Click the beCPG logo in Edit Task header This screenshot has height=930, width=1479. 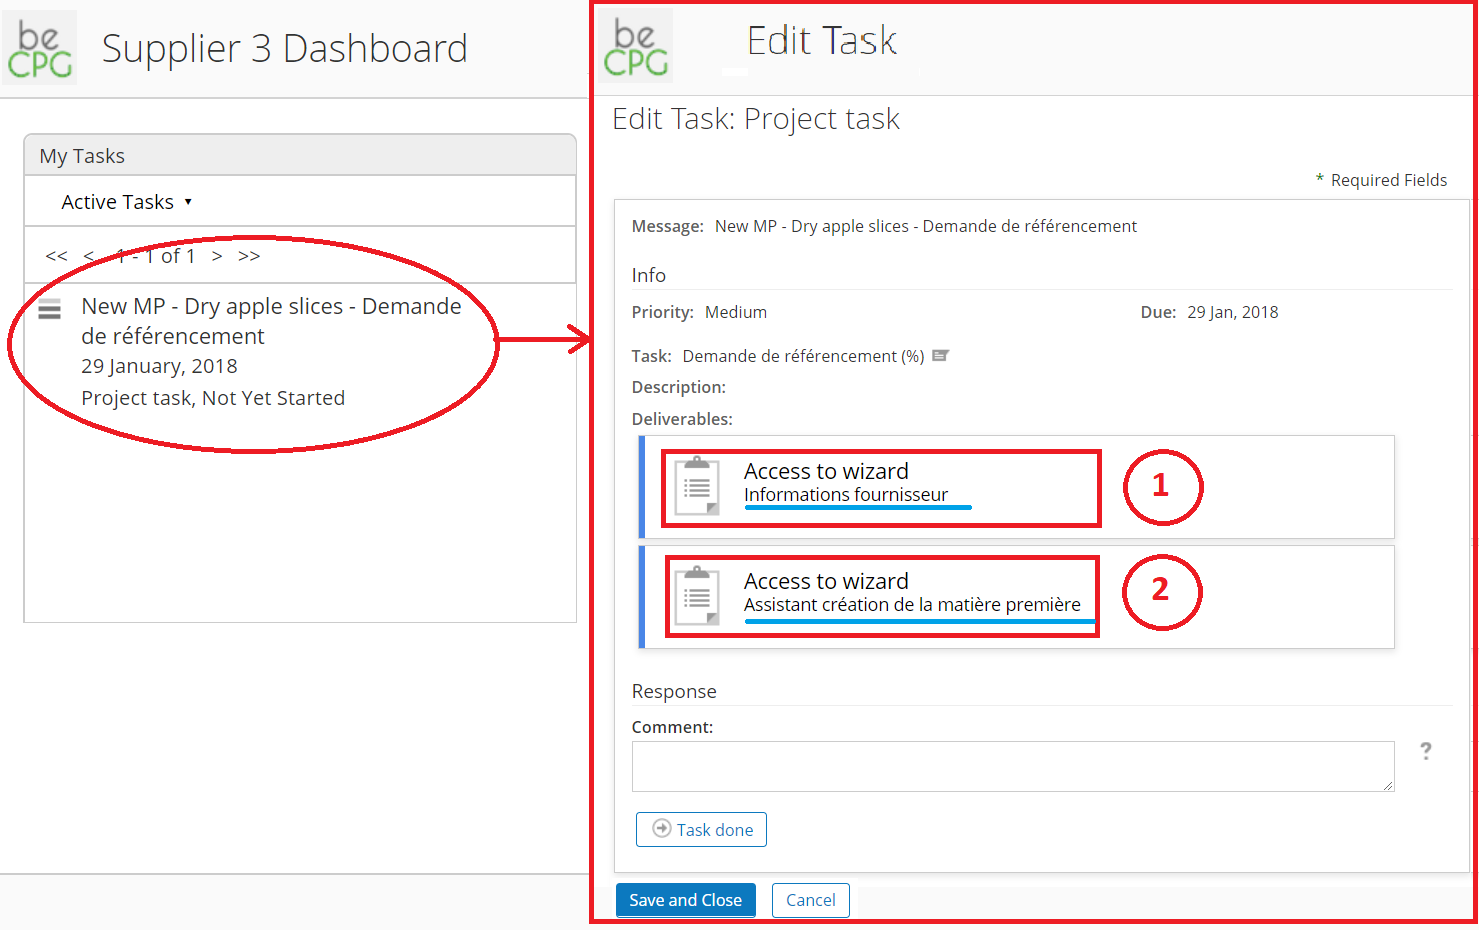(x=636, y=47)
